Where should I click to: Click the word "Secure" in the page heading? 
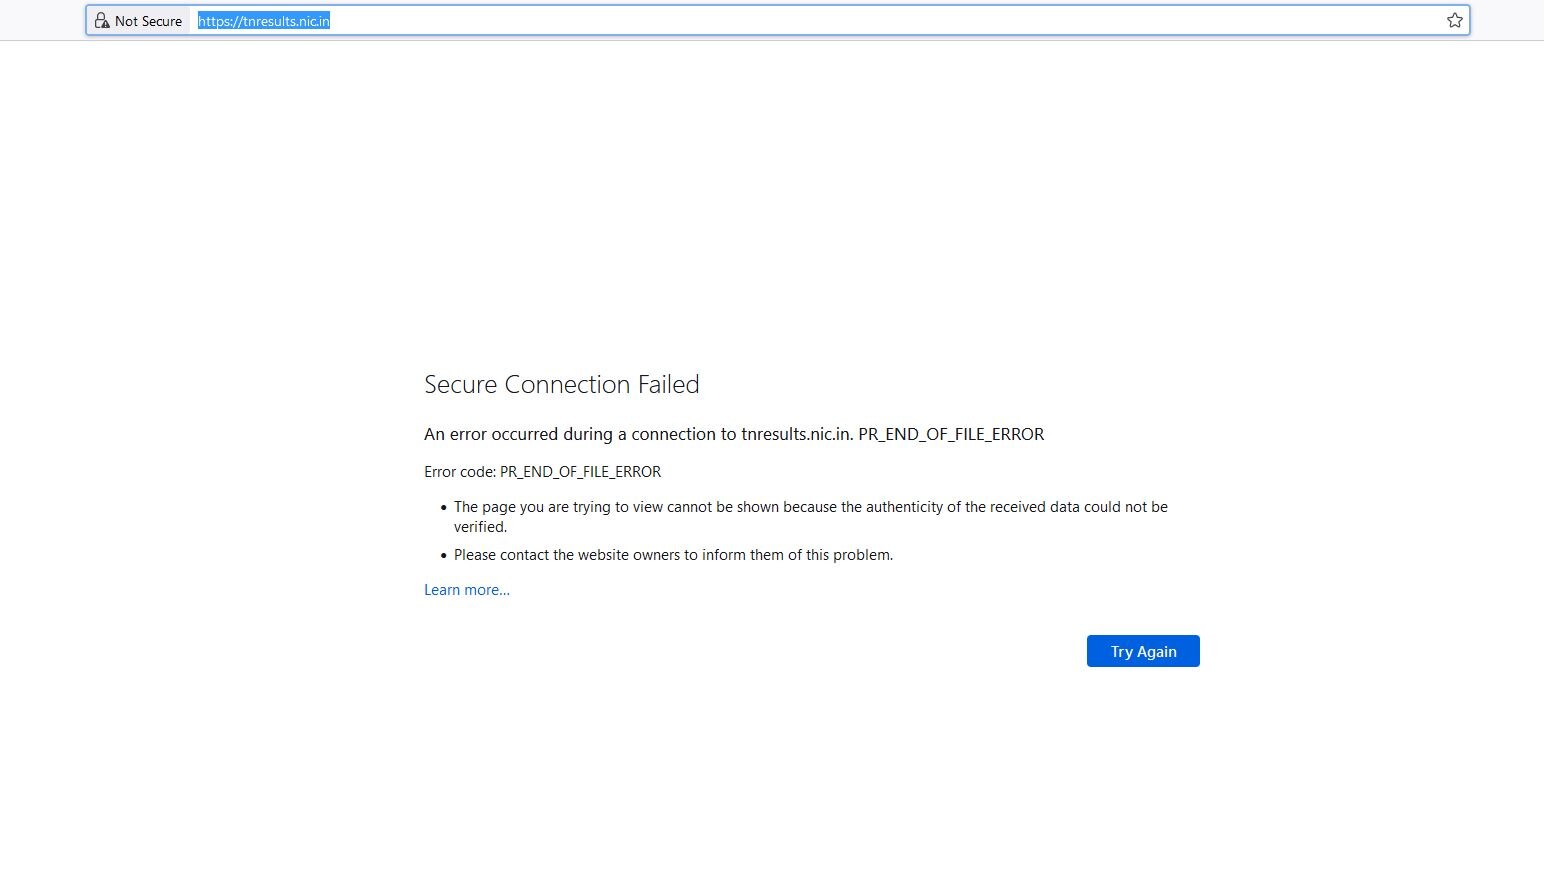461,385
